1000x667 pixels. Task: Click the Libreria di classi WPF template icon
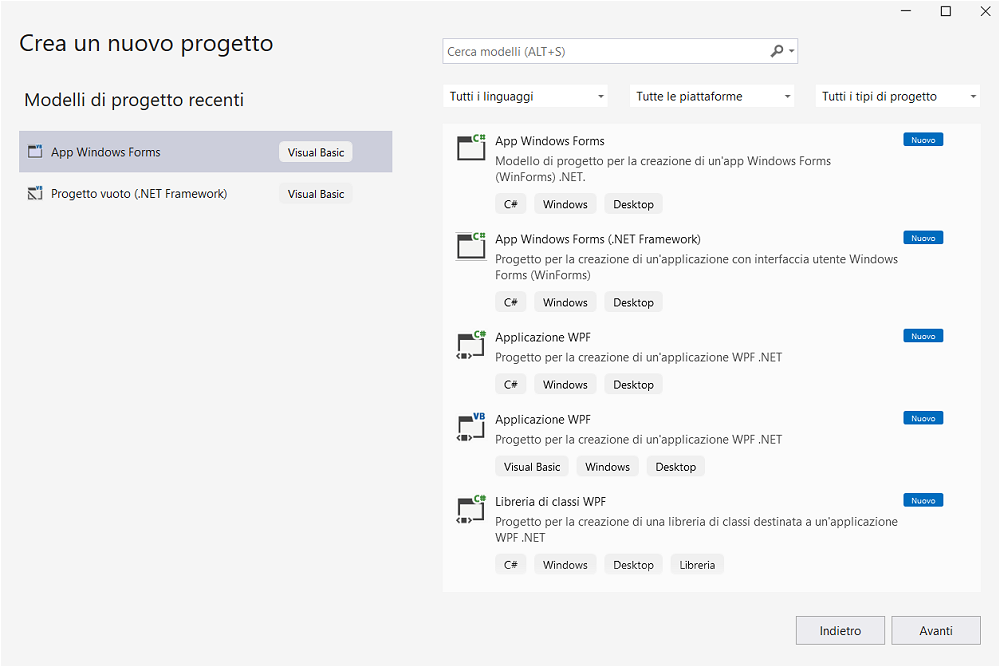[x=472, y=509]
